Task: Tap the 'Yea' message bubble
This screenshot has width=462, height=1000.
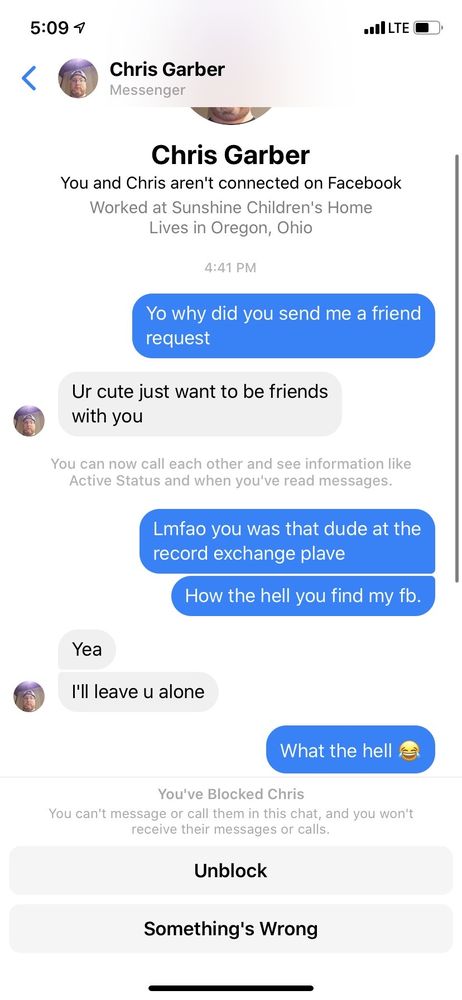Action: (x=87, y=649)
